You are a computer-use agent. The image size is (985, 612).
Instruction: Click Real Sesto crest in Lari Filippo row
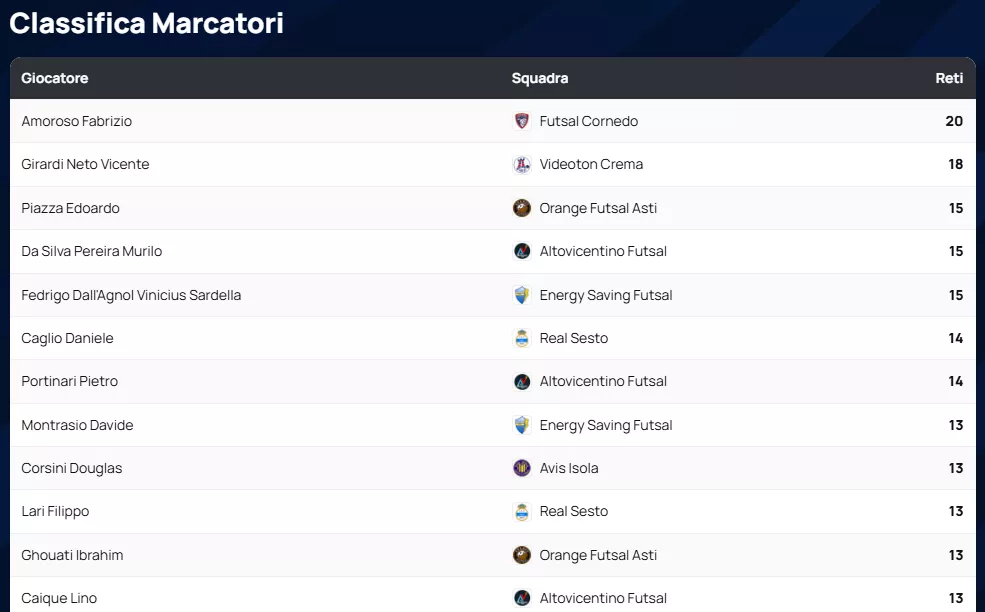[522, 511]
